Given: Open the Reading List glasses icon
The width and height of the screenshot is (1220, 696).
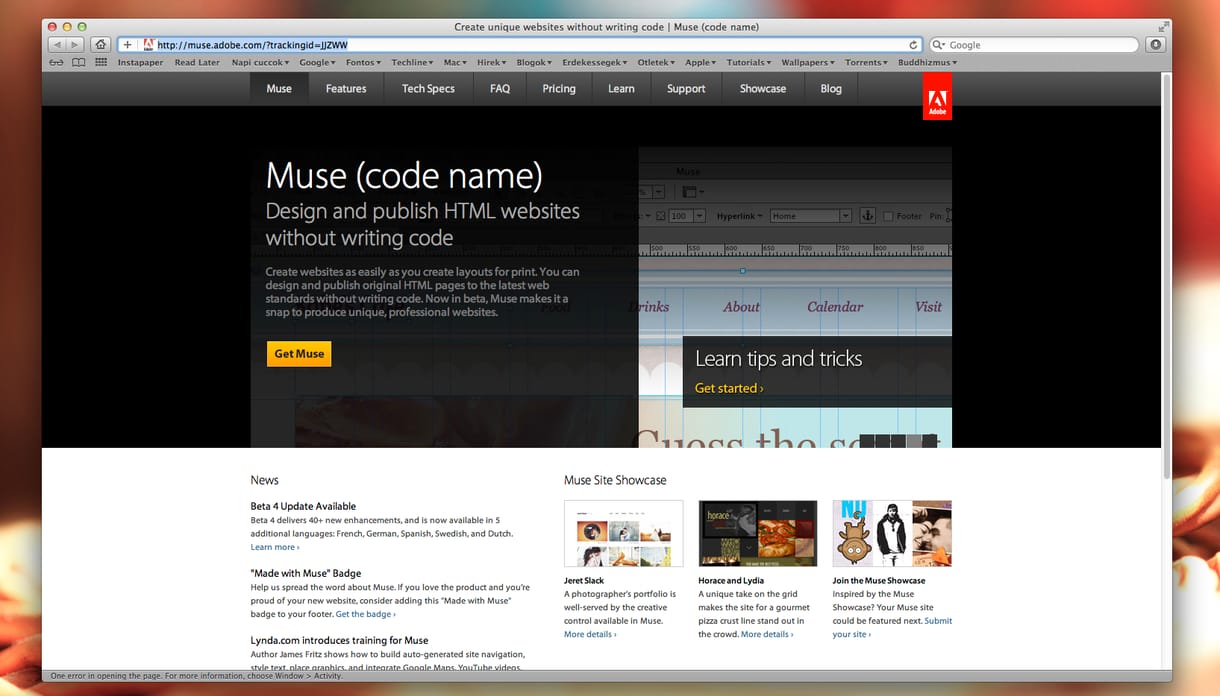Looking at the screenshot, I should click(x=56, y=62).
